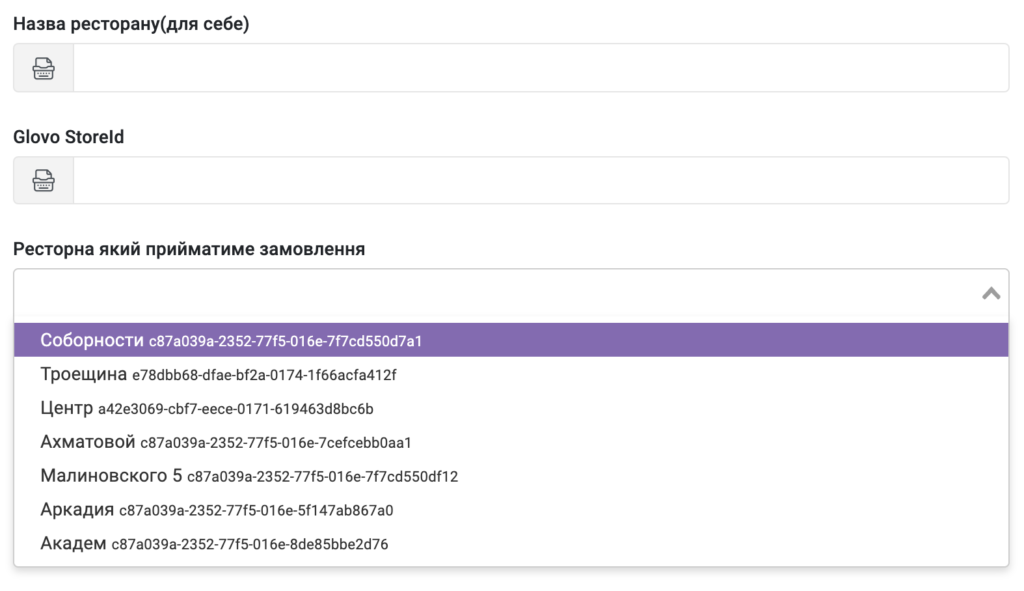
Task: Click the Ресторна який прийматиме замовлення label
Action: click(188, 249)
